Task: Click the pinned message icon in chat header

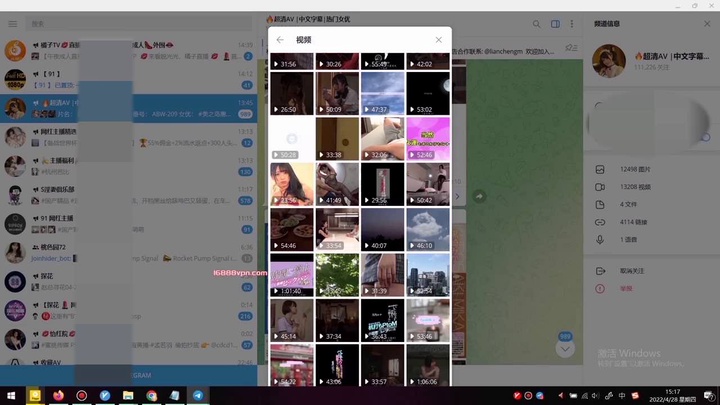Action: [x=571, y=46]
